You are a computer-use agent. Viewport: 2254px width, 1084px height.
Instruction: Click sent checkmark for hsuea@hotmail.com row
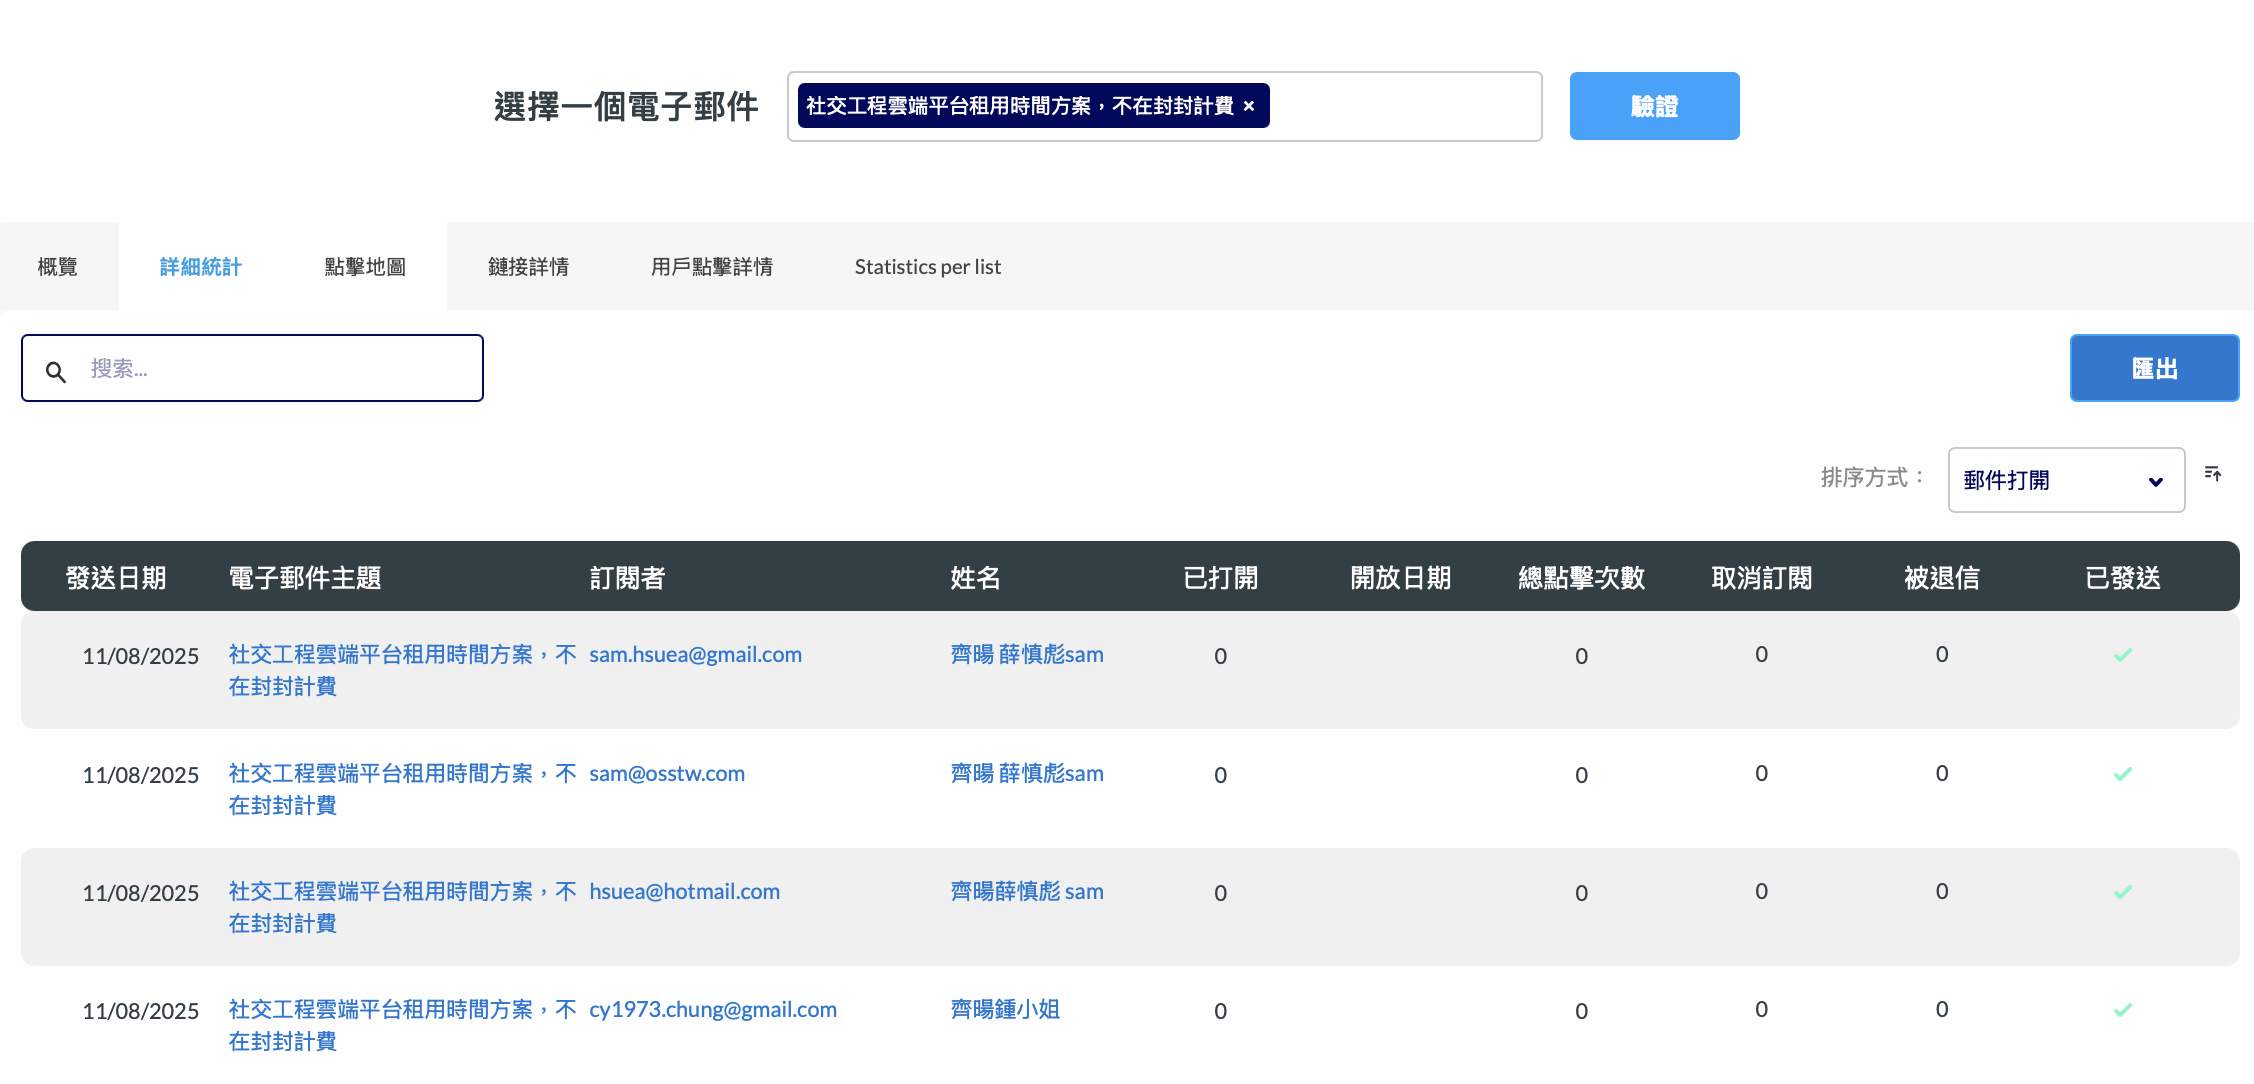[2122, 892]
